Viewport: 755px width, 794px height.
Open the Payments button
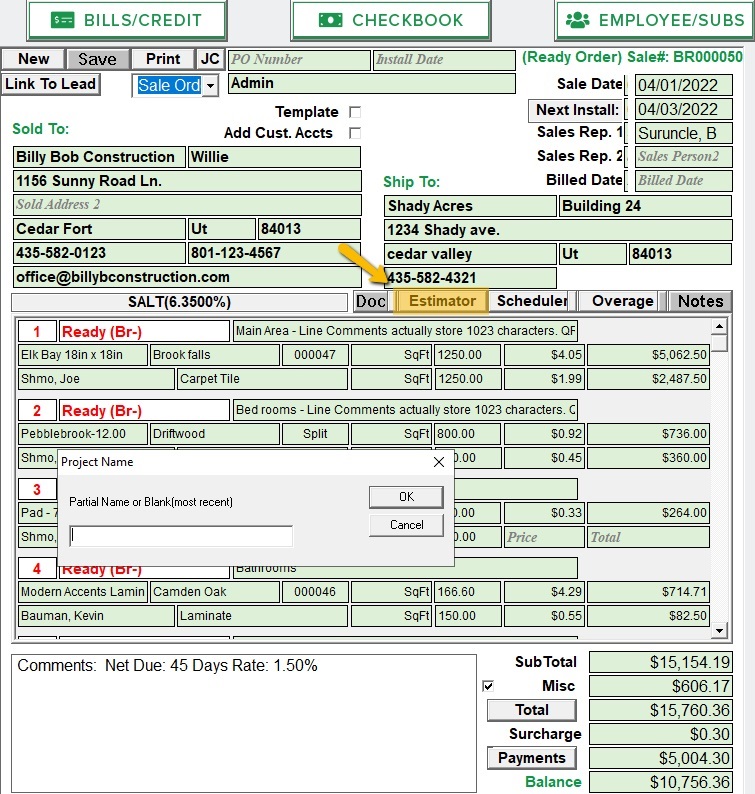[x=532, y=758]
